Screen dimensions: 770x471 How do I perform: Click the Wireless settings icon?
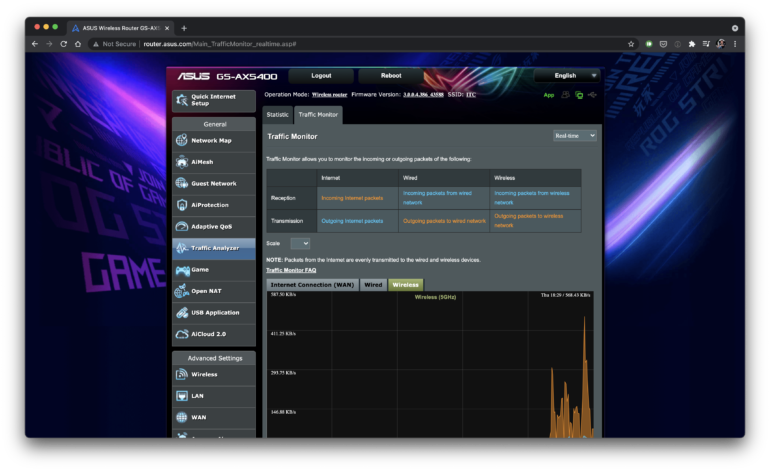coord(182,374)
